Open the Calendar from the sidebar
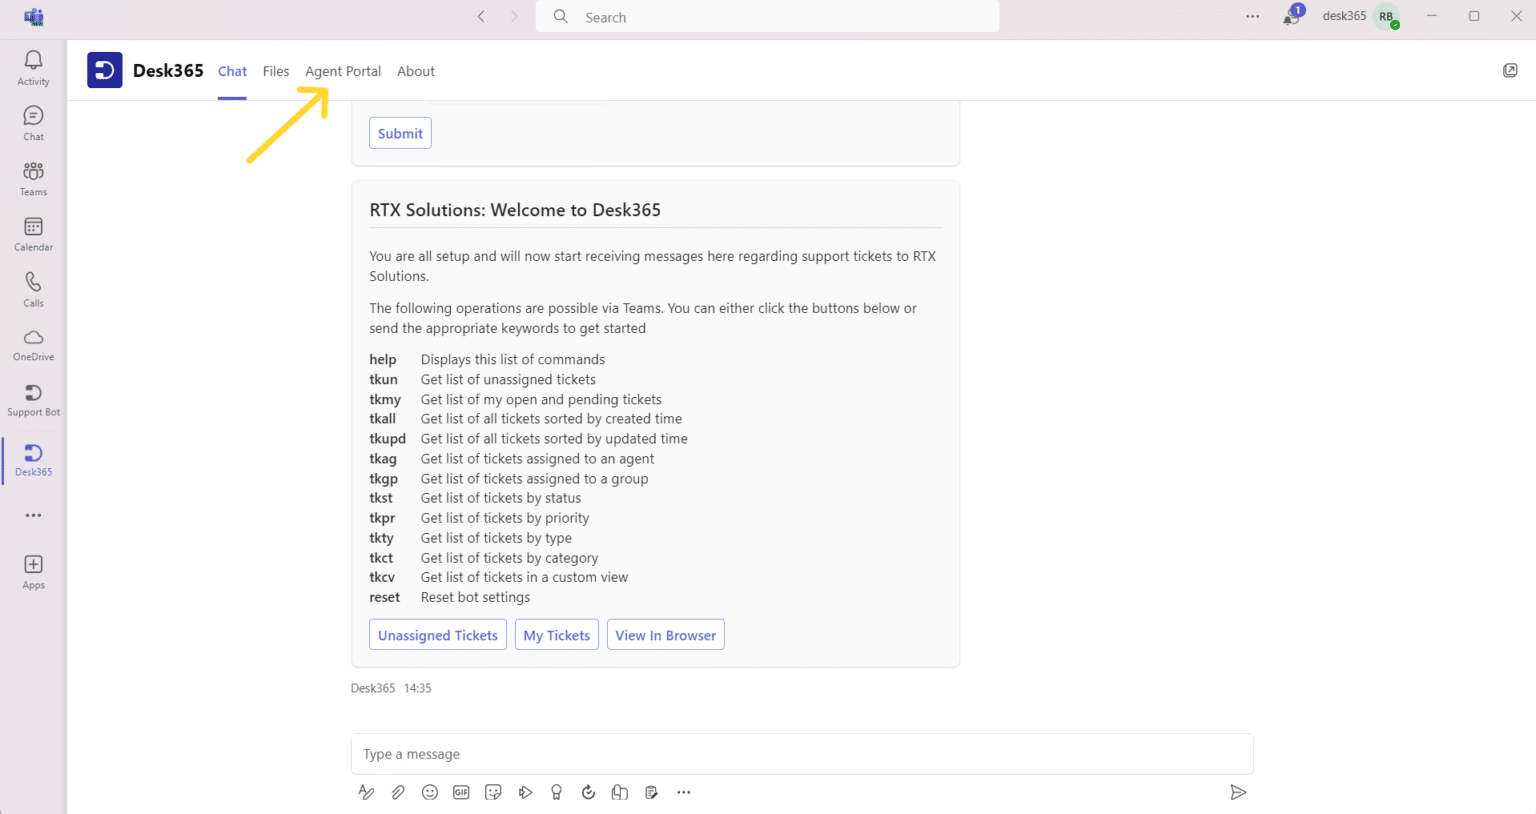 coord(33,232)
